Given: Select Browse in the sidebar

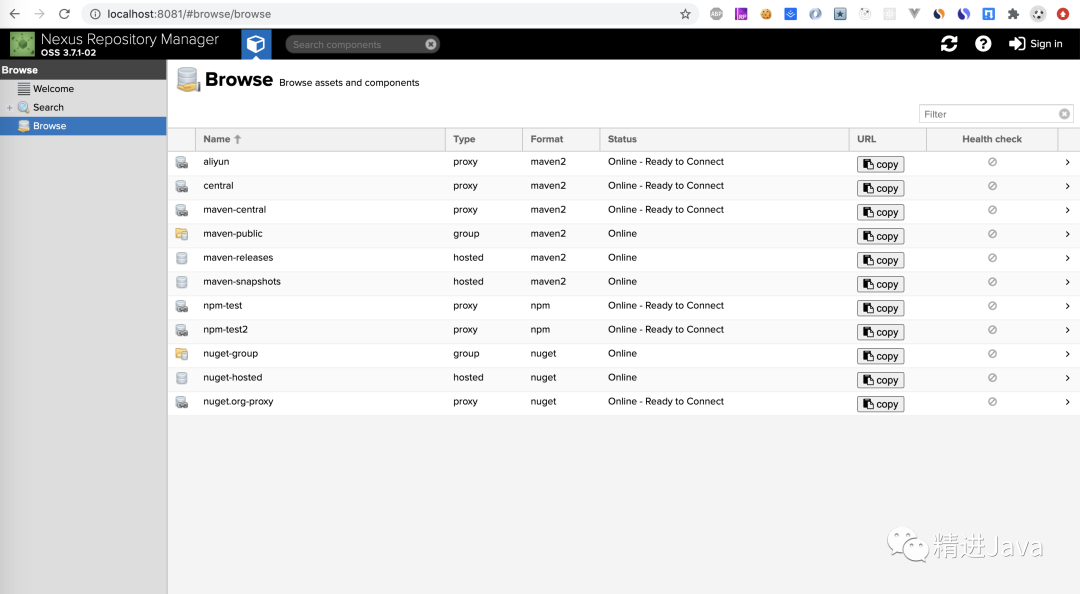Looking at the screenshot, I should click(83, 126).
